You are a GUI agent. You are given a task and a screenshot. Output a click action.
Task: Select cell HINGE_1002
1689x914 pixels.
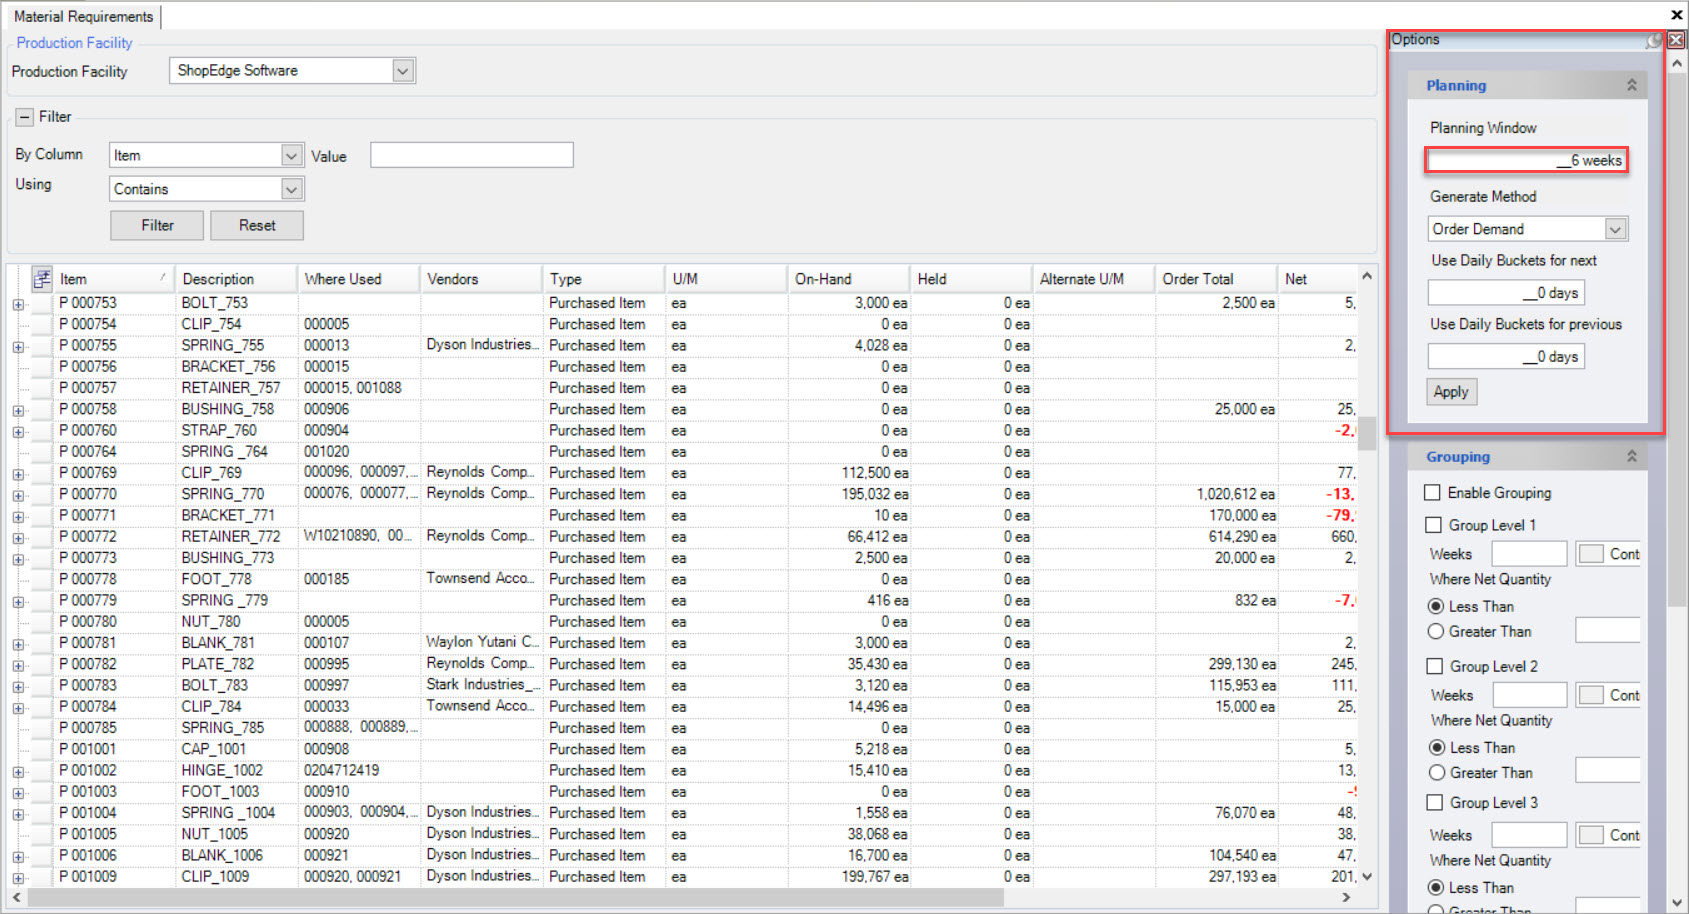click(237, 771)
